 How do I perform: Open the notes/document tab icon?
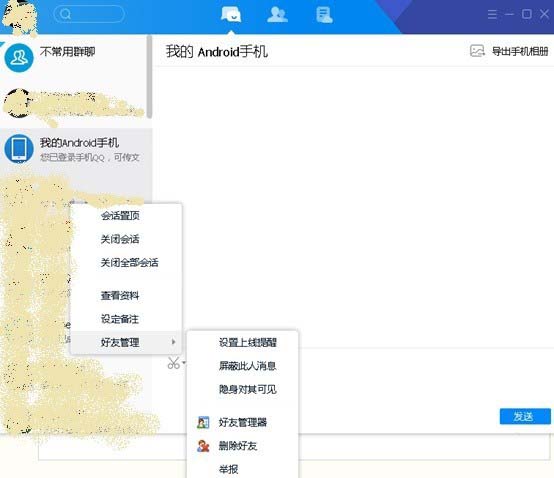(x=324, y=15)
